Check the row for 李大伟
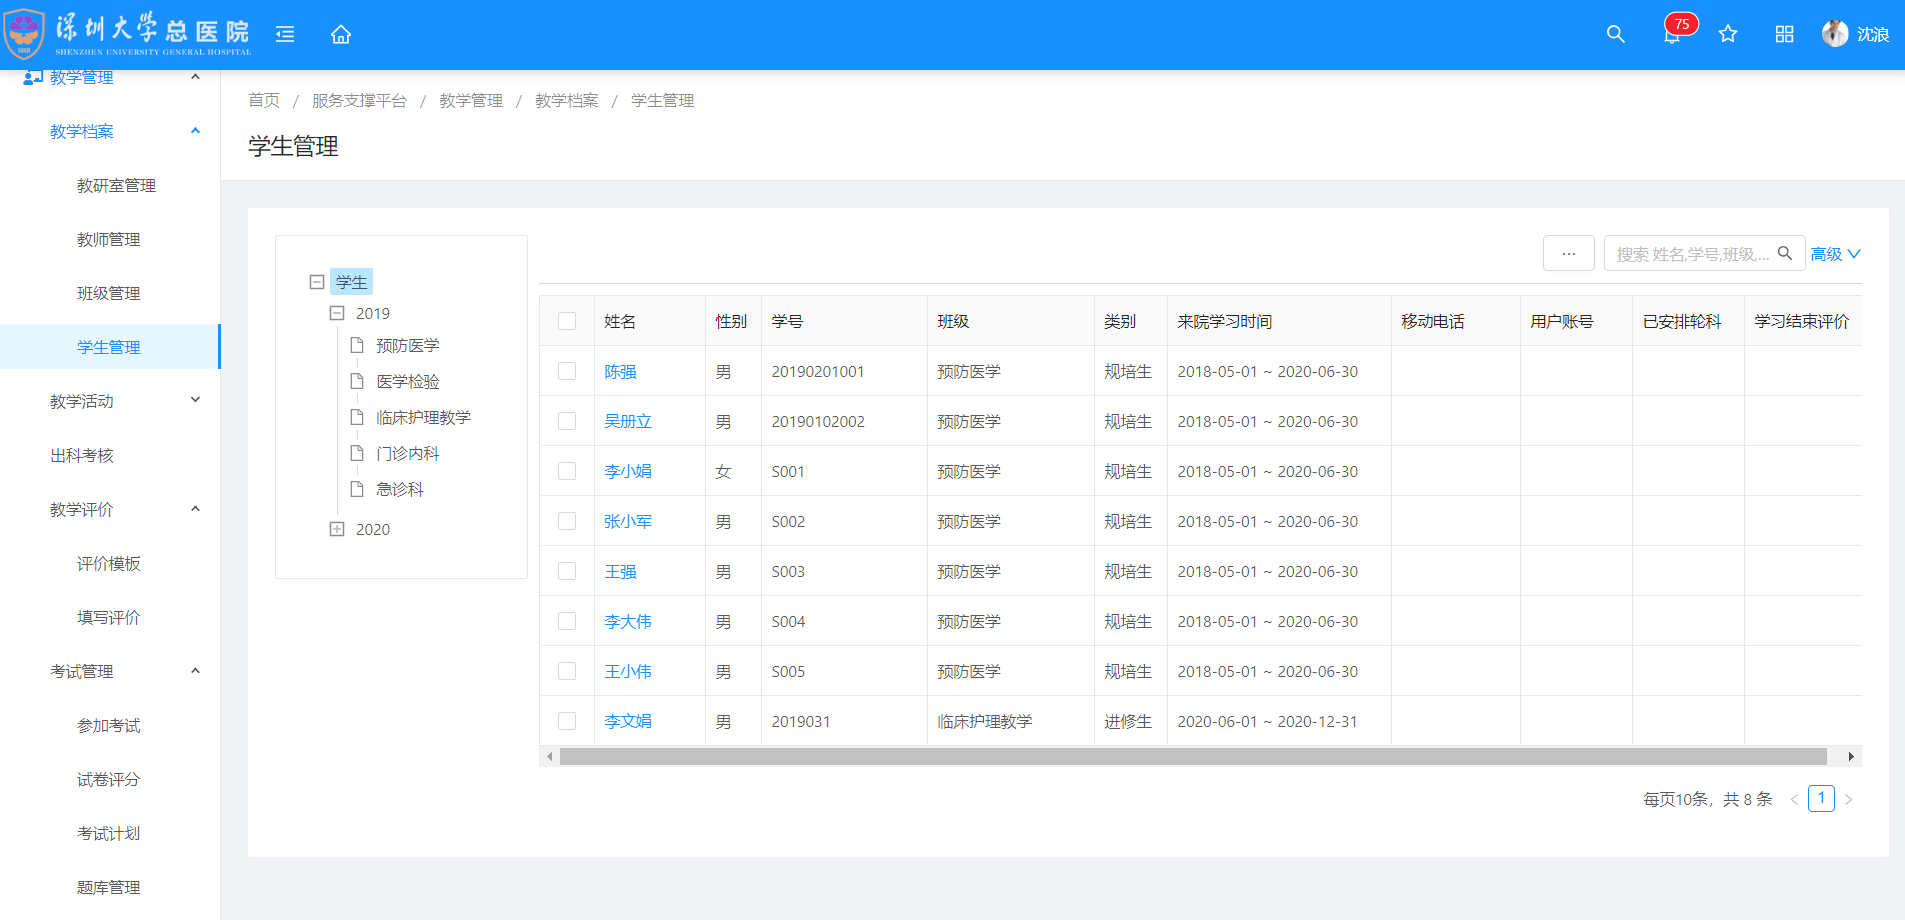This screenshot has width=1905, height=920. pos(567,621)
